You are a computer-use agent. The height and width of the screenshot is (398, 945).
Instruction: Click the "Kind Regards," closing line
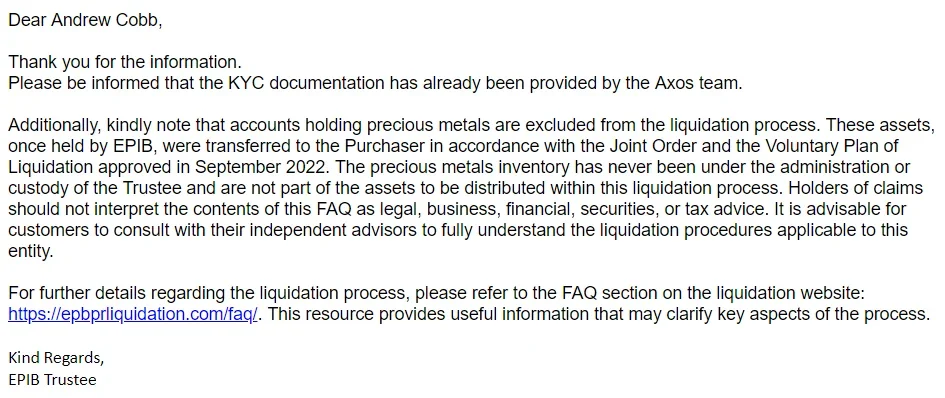pyautogui.click(x=56, y=358)
